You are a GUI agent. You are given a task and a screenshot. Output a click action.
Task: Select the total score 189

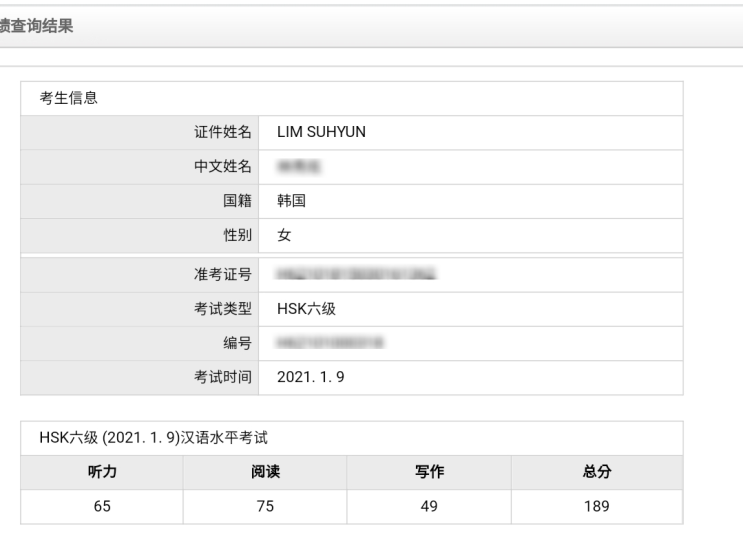[597, 506]
